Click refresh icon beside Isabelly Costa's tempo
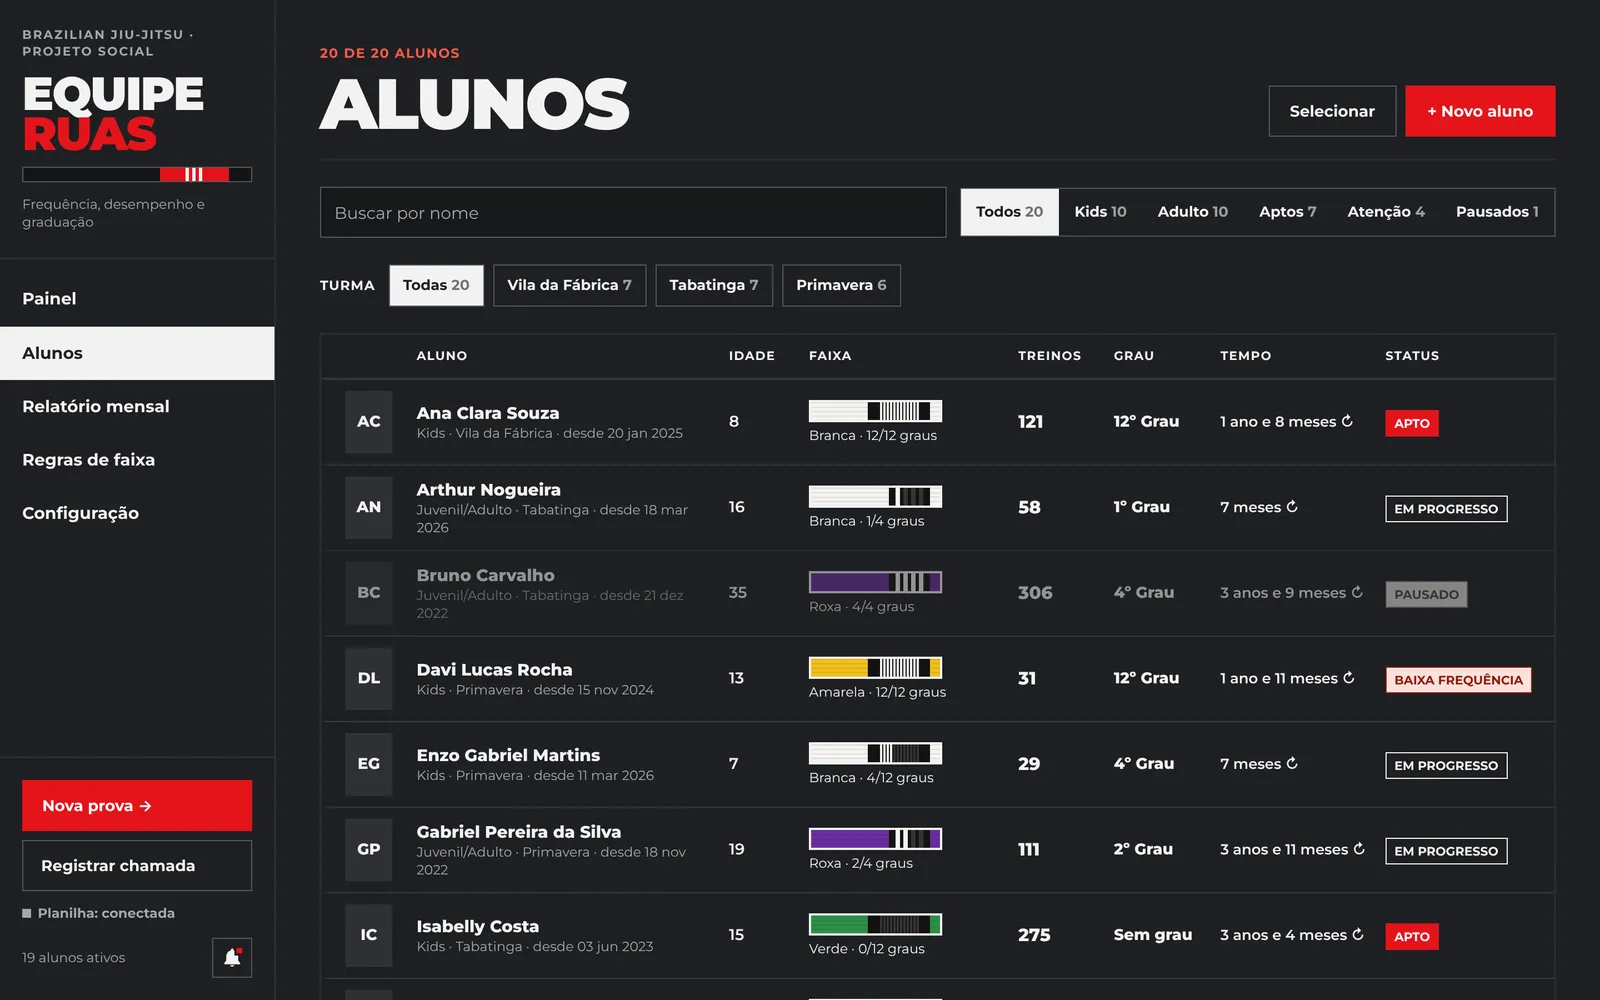Screen dimensions: 1600x1000 pos(1358,934)
